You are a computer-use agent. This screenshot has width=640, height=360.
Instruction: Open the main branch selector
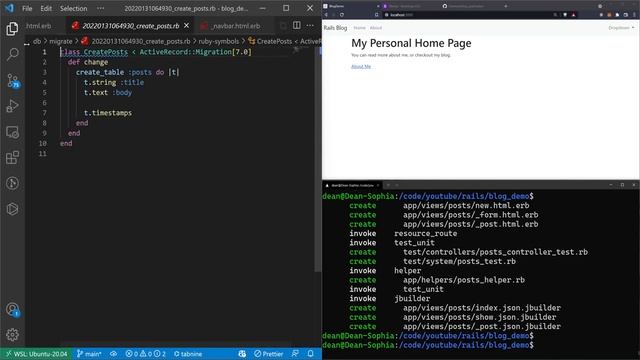coord(89,353)
